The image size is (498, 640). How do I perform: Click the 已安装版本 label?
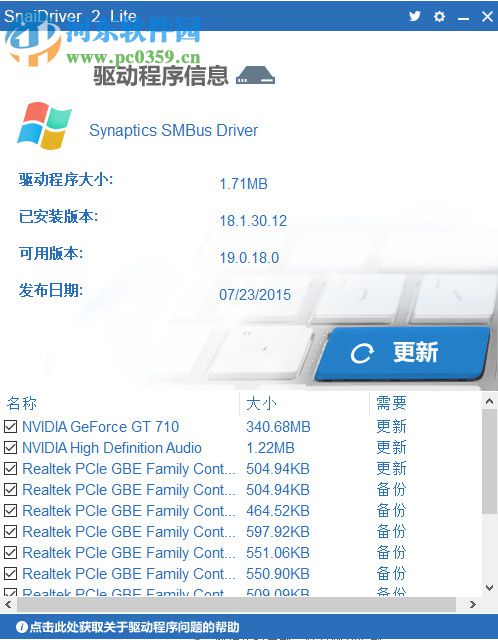coord(58,216)
